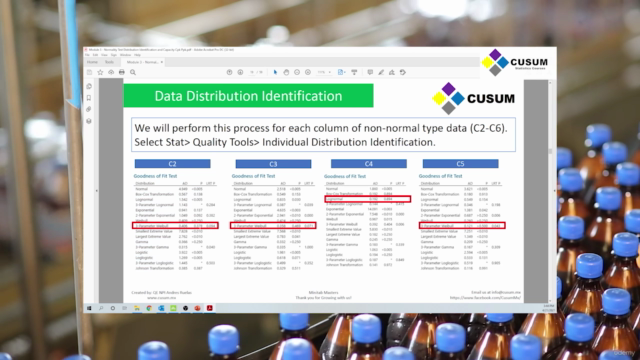Open the Home tab in Acrobat
640x360 pixels.
coord(92,62)
